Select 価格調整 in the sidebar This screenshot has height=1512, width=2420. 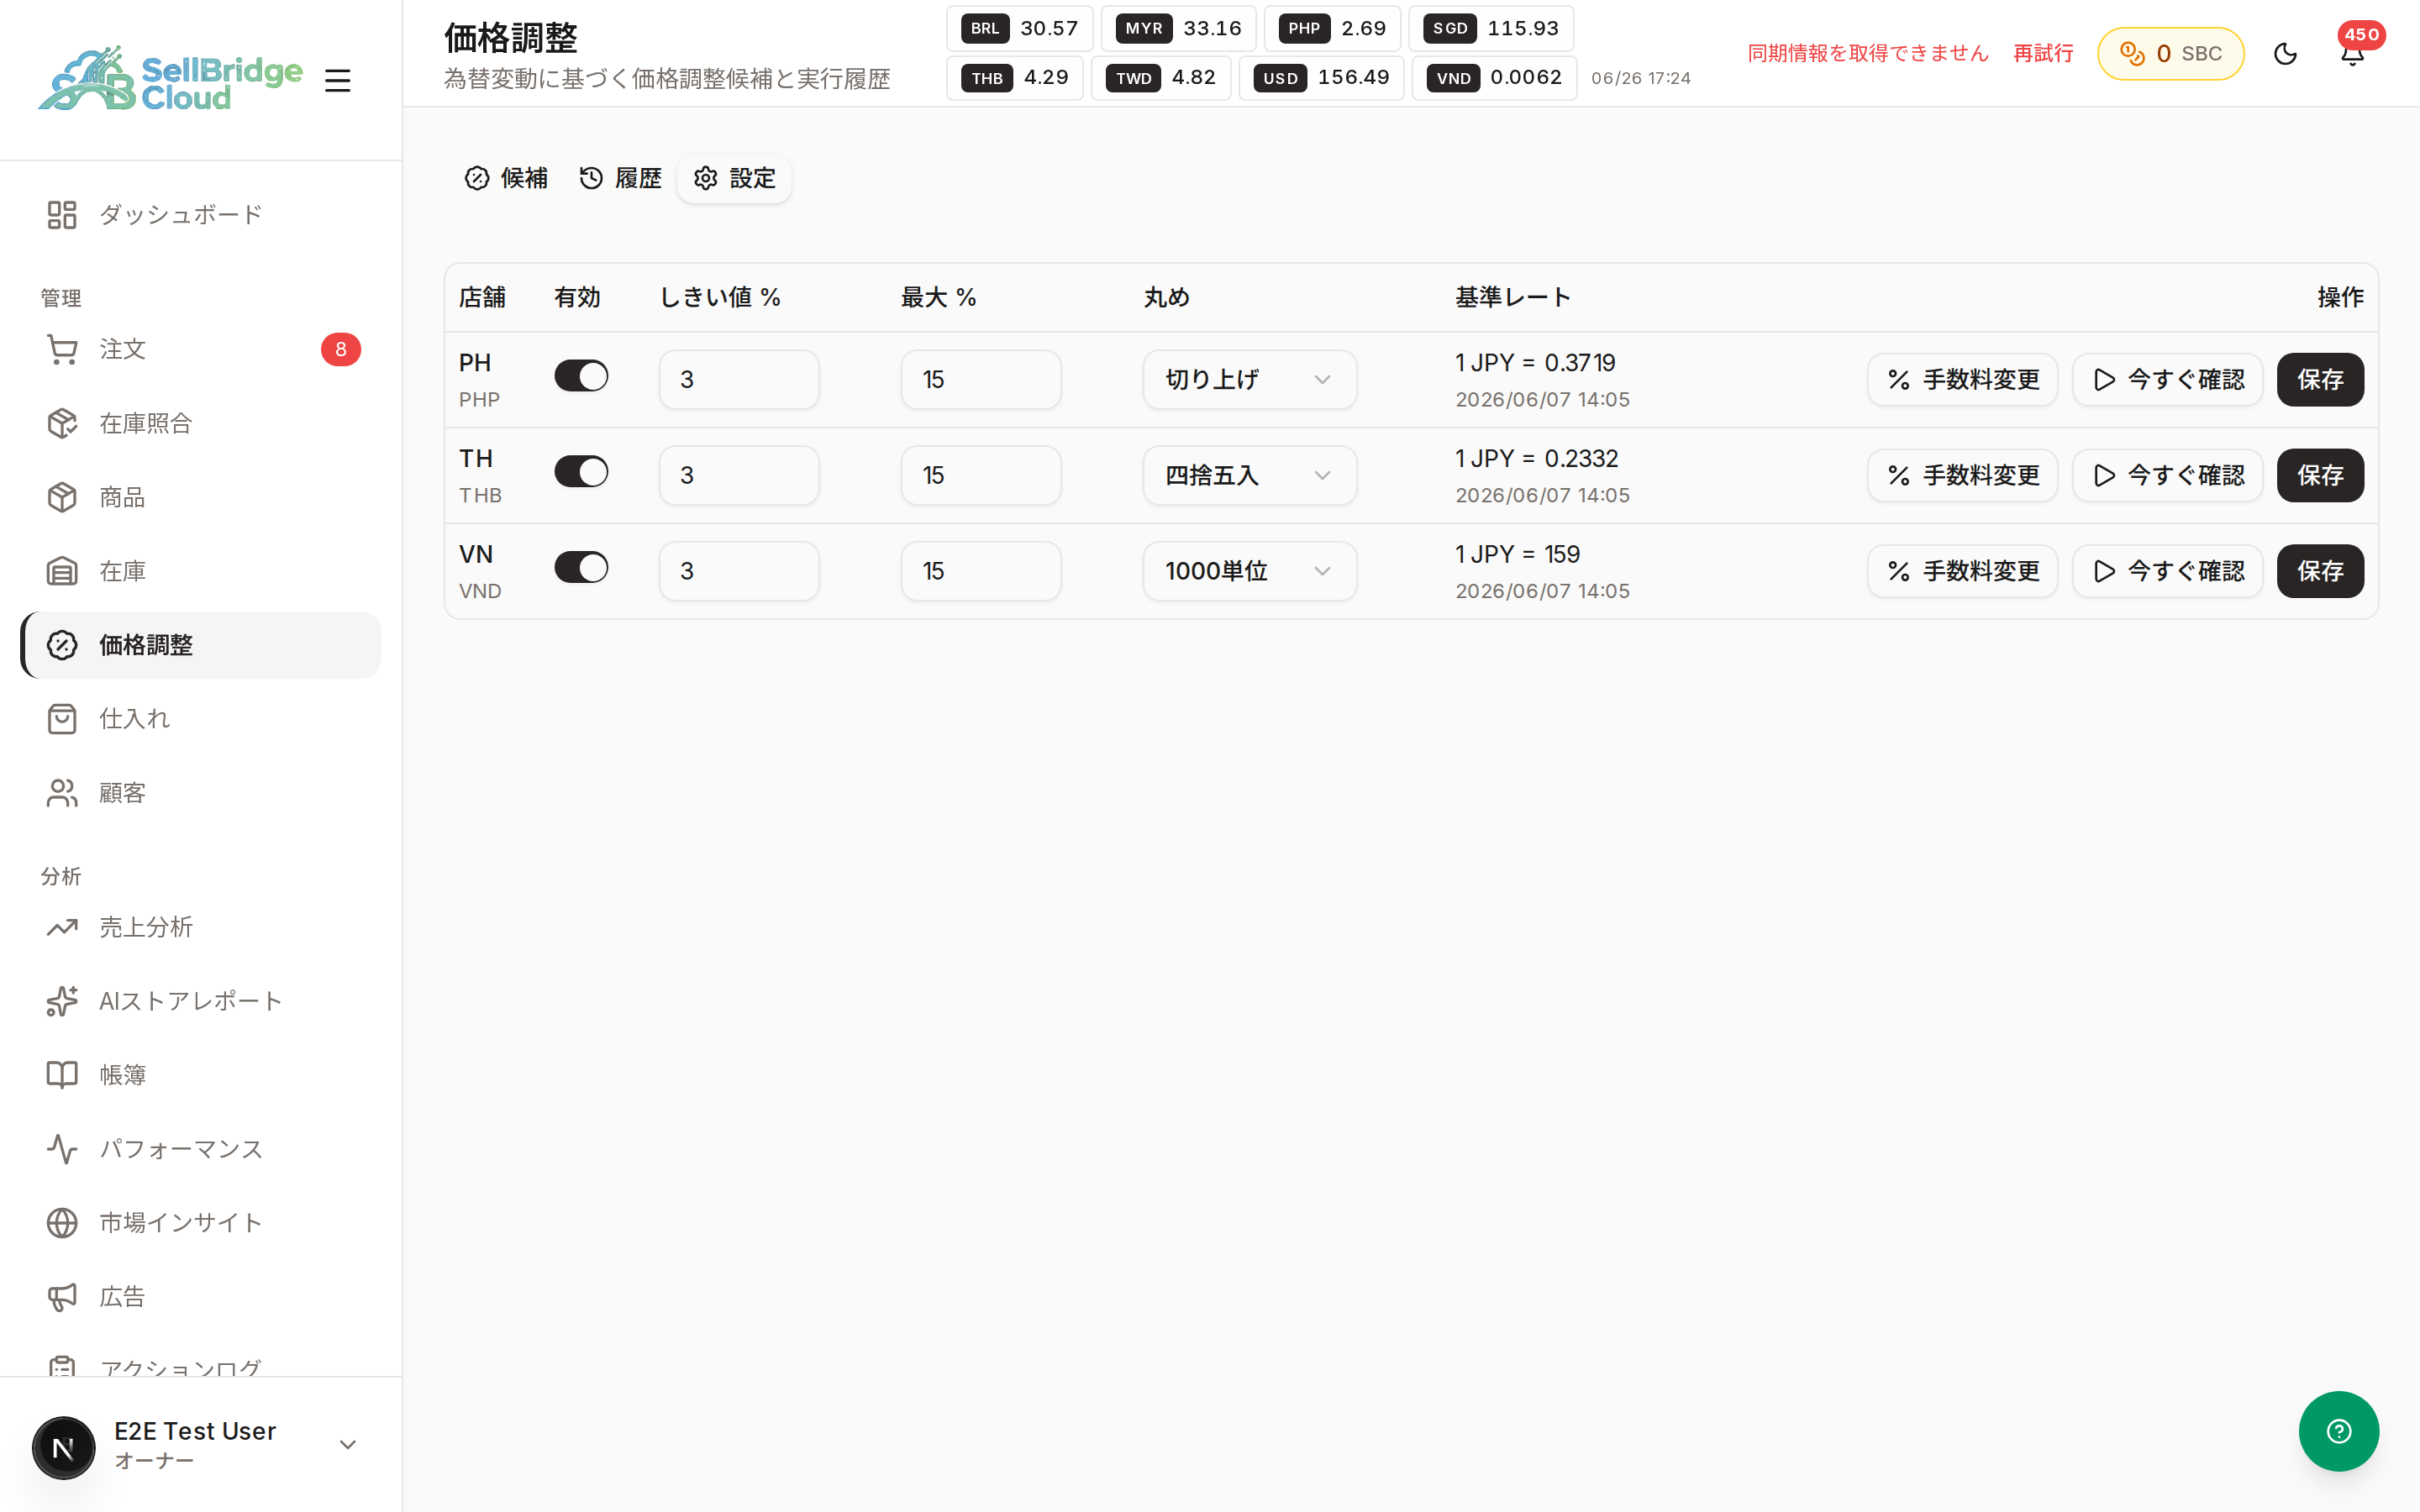click(200, 645)
